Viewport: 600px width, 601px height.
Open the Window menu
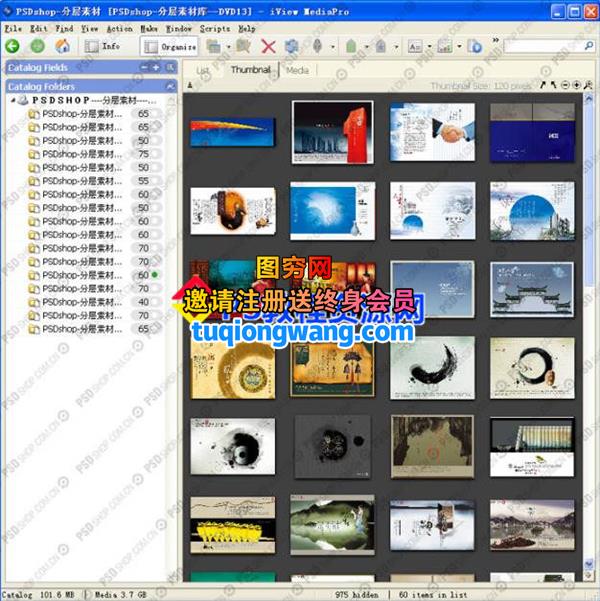click(x=178, y=29)
